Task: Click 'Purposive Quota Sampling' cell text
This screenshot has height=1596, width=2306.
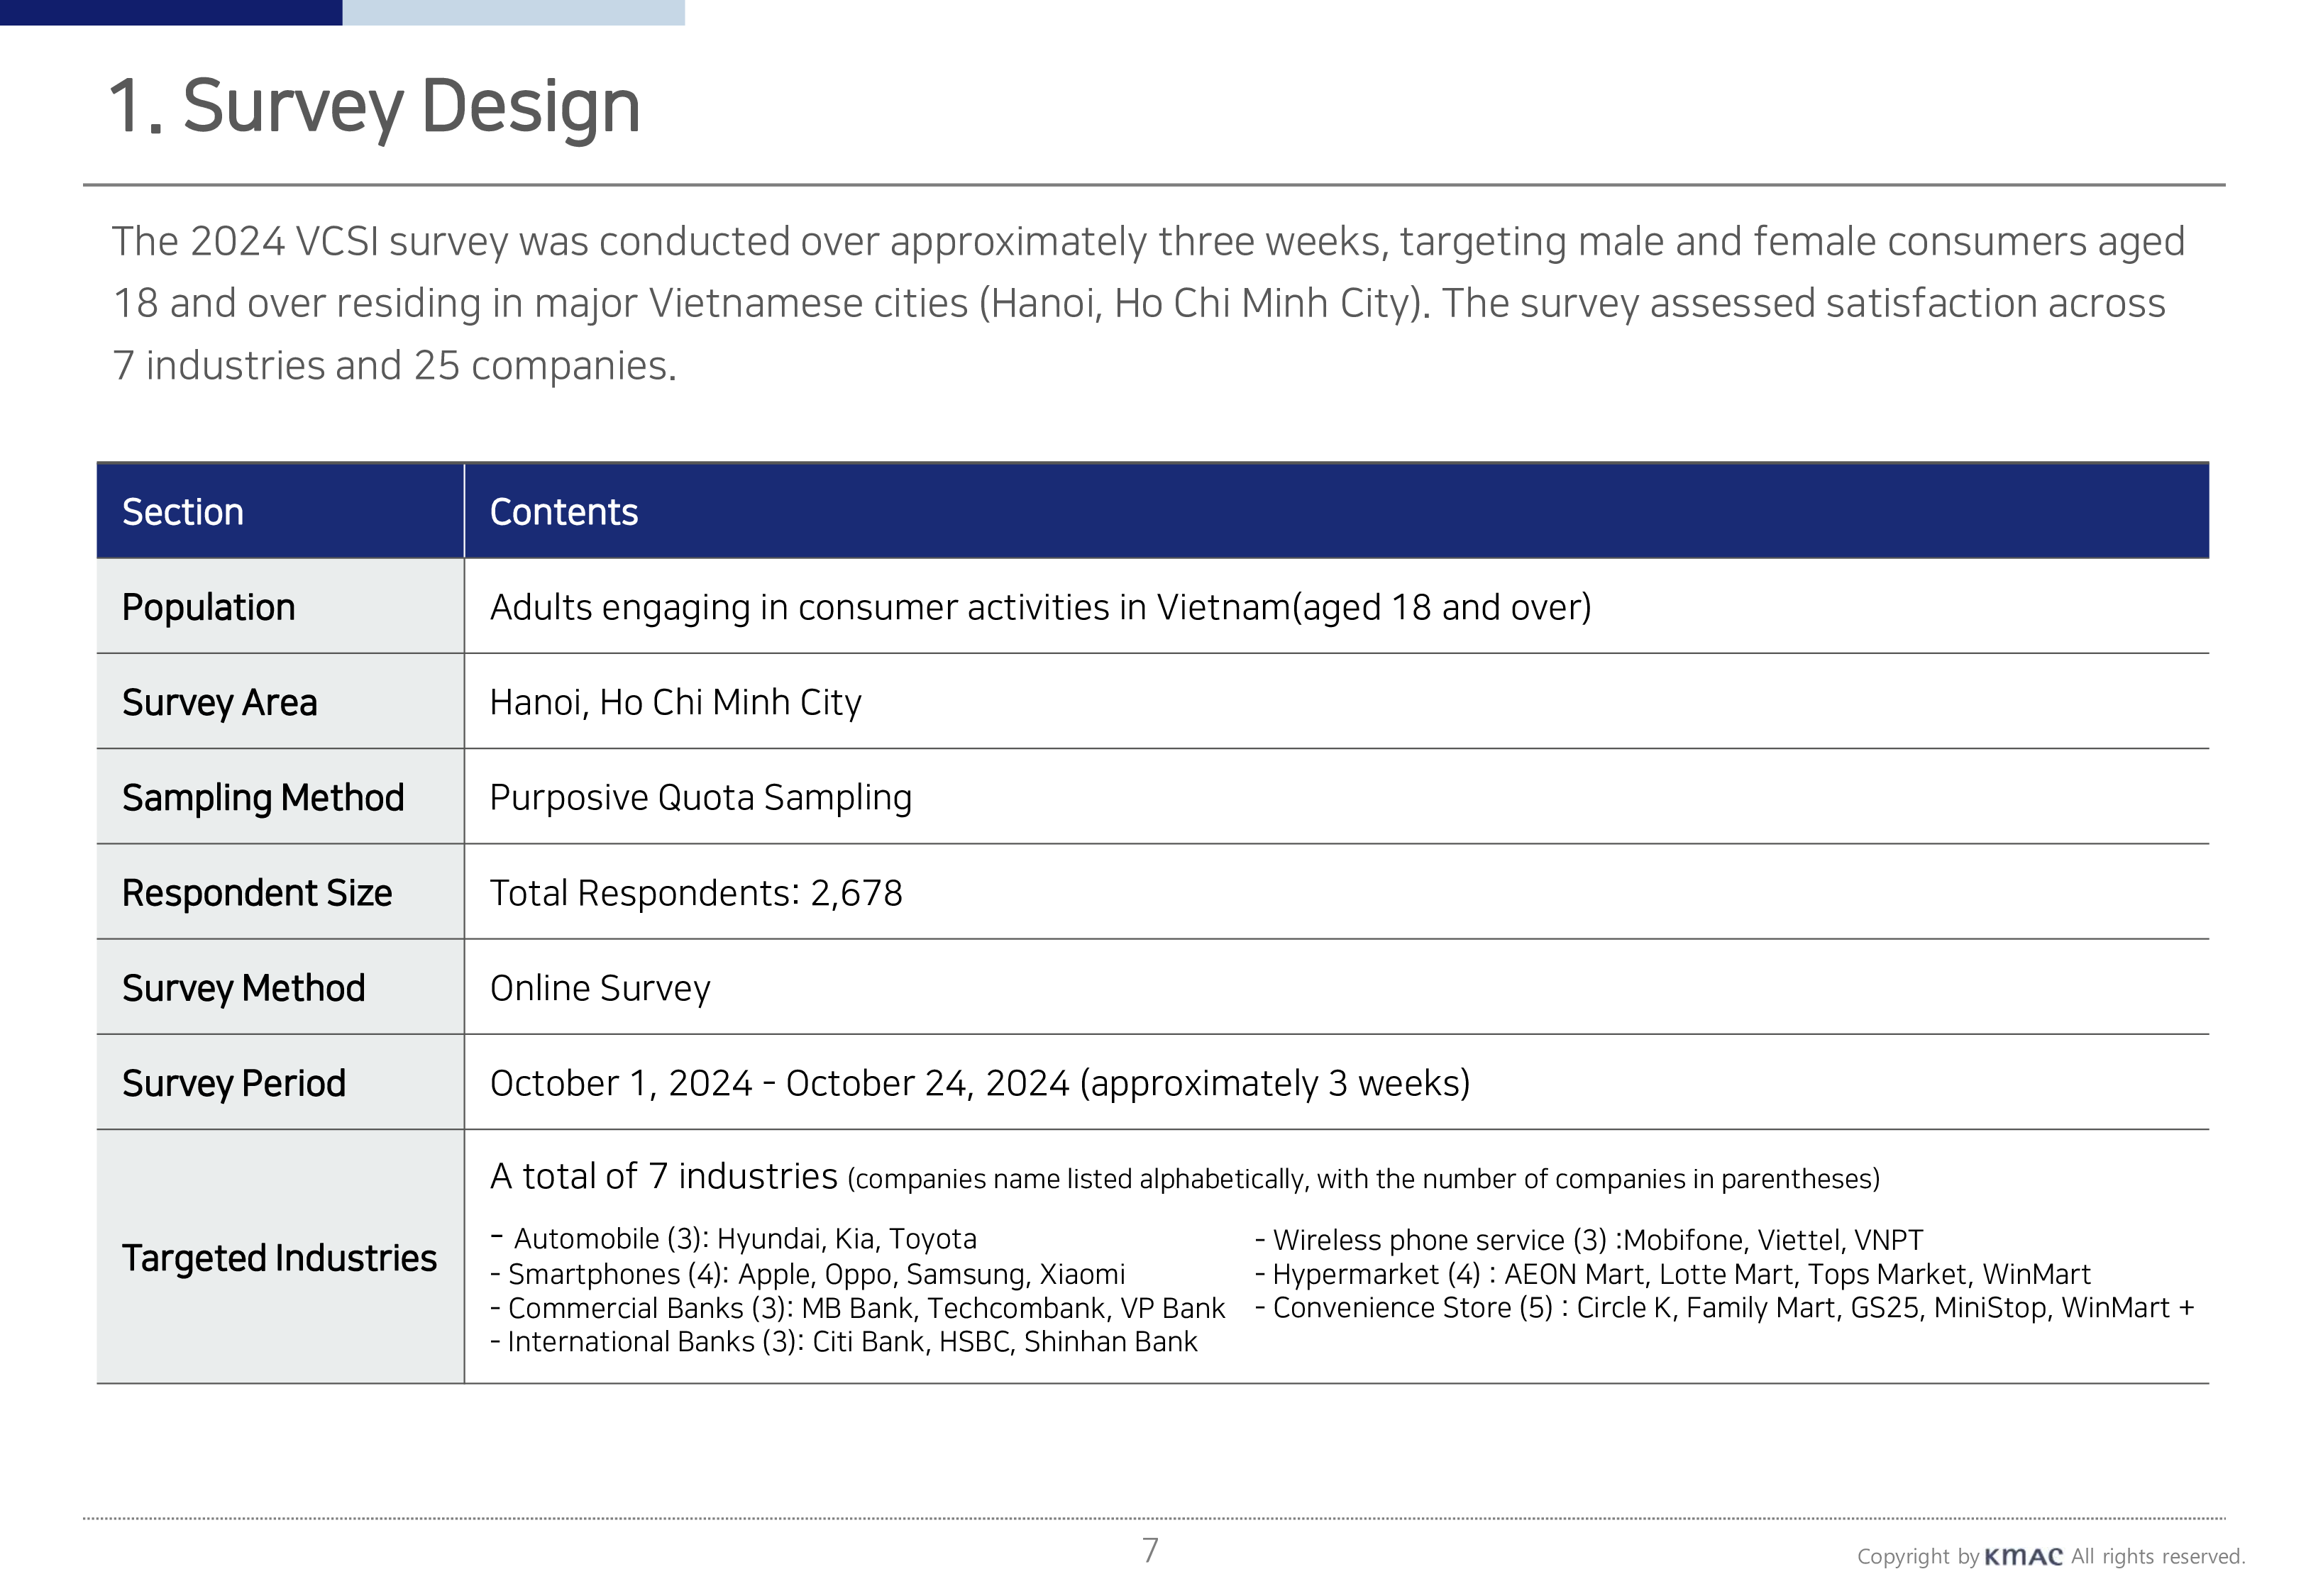Action: click(x=700, y=797)
